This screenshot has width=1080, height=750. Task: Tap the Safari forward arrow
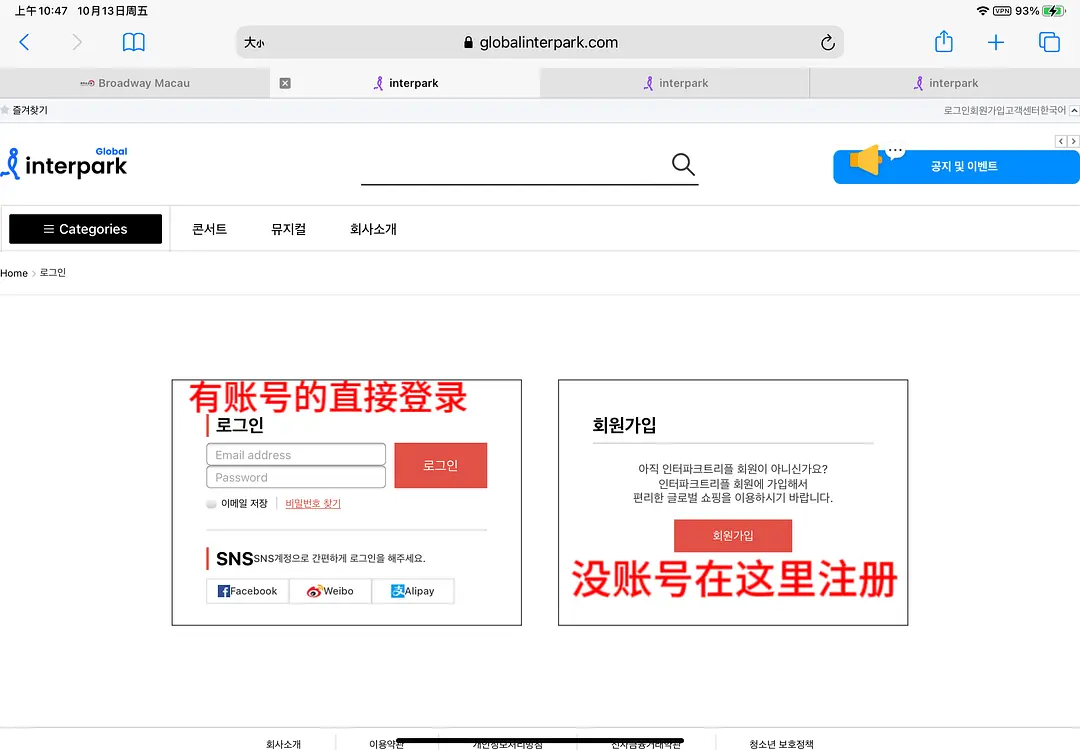click(76, 43)
